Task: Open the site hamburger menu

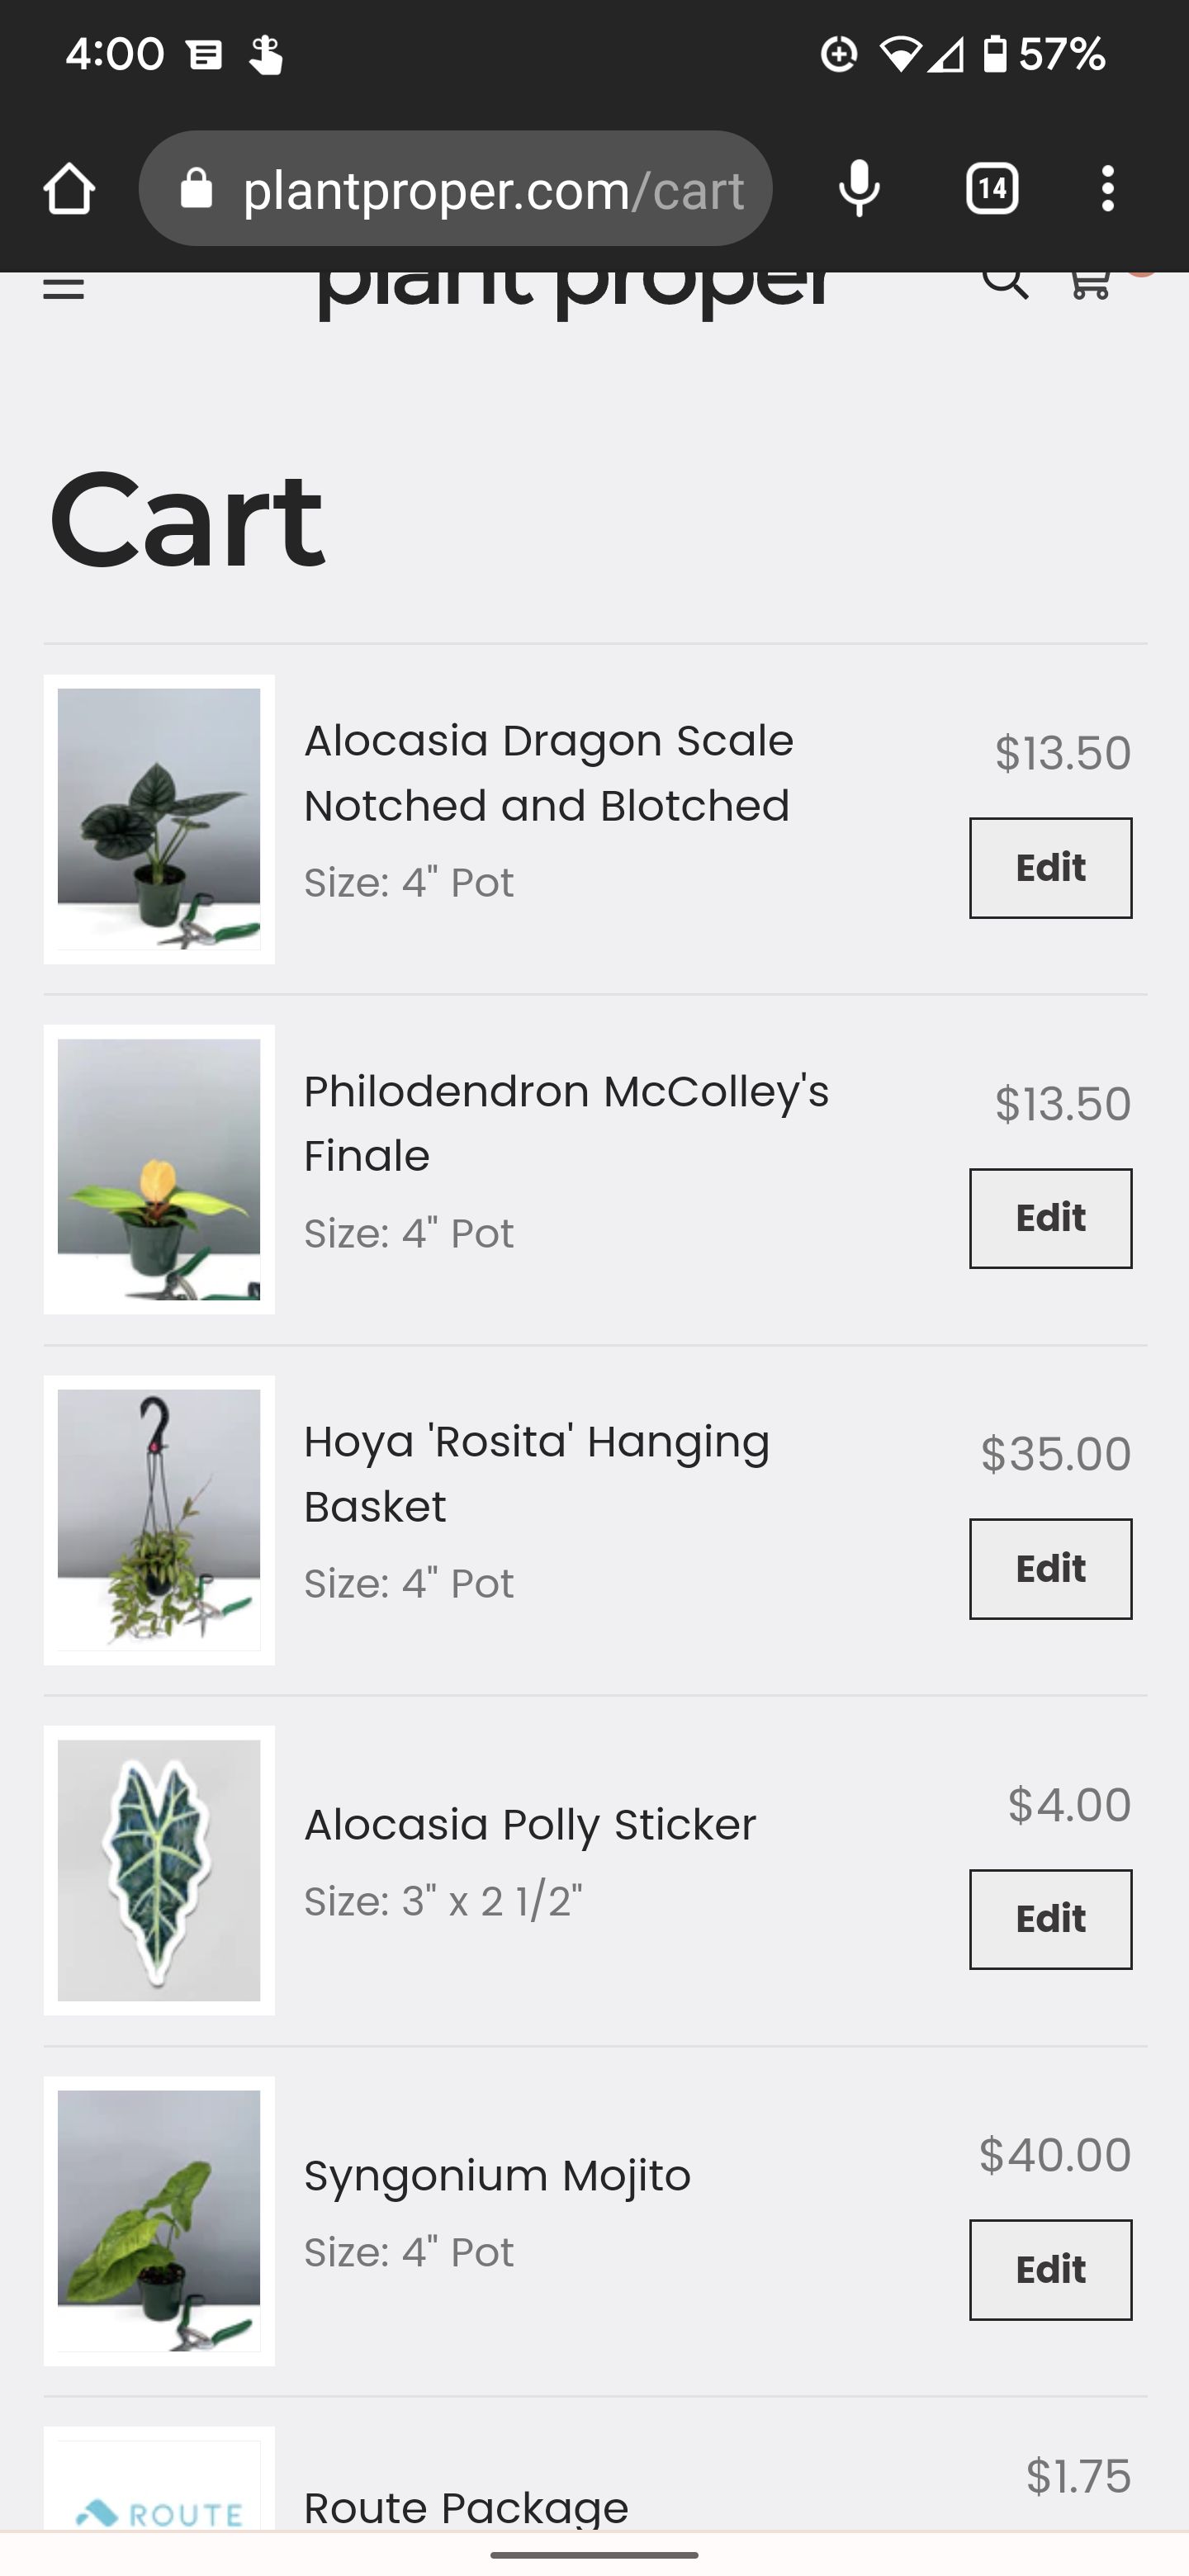Action: [64, 287]
